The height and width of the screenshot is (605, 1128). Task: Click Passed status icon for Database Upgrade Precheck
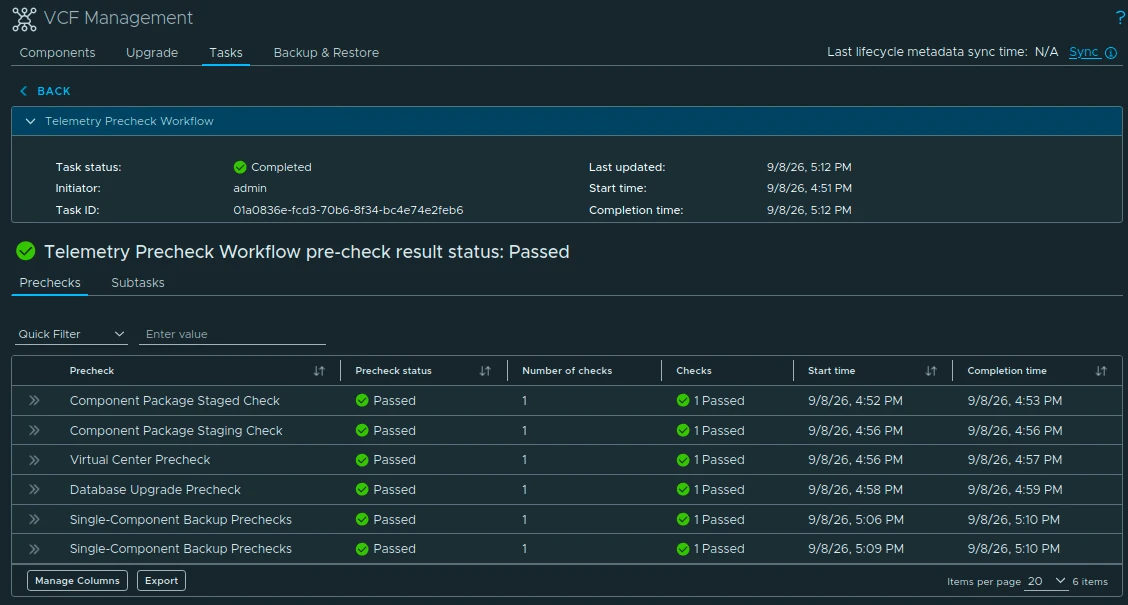point(362,490)
